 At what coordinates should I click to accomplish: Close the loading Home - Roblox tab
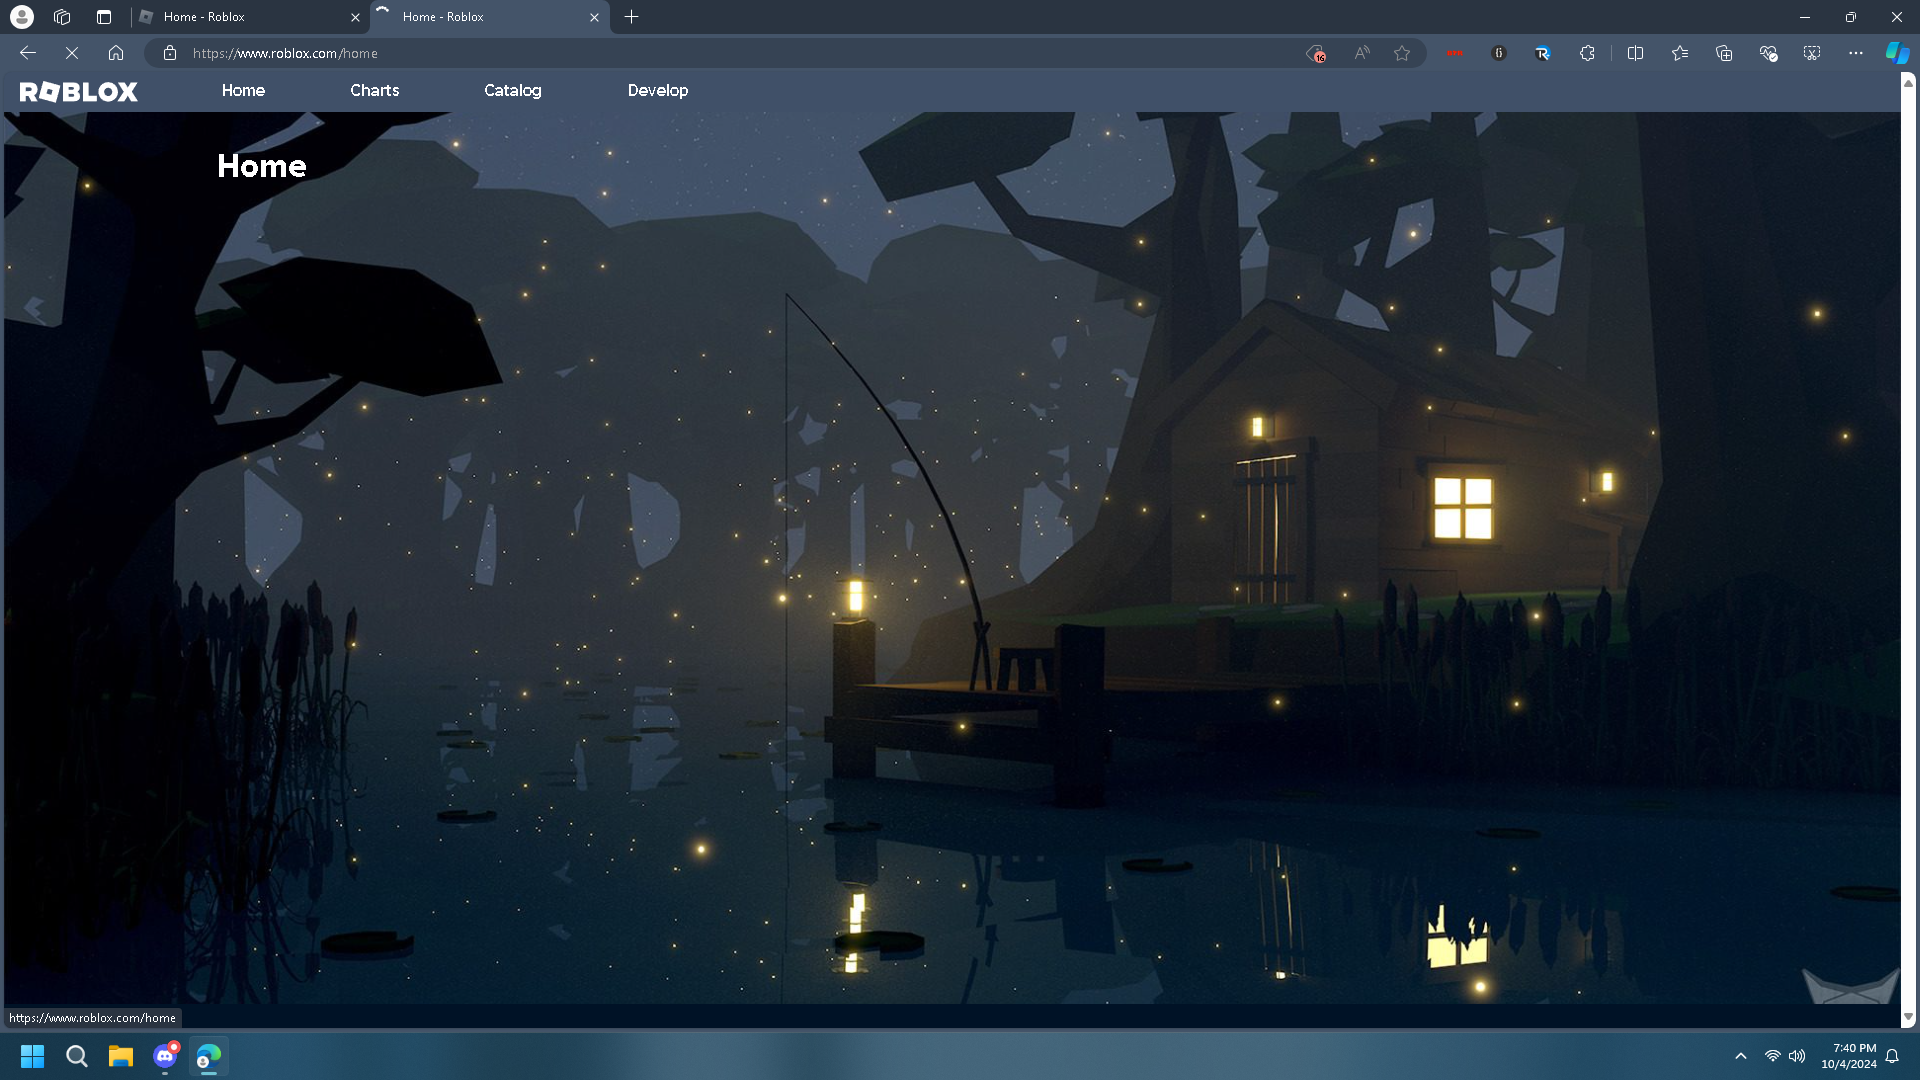point(594,17)
